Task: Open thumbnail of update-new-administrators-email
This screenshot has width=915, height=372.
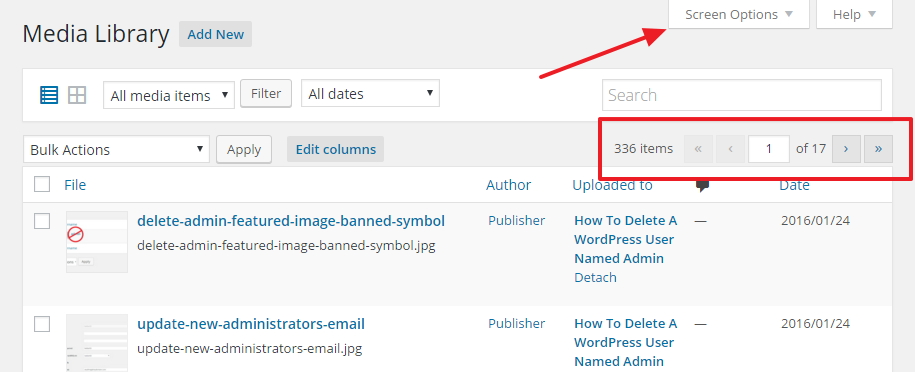Action: [x=97, y=343]
